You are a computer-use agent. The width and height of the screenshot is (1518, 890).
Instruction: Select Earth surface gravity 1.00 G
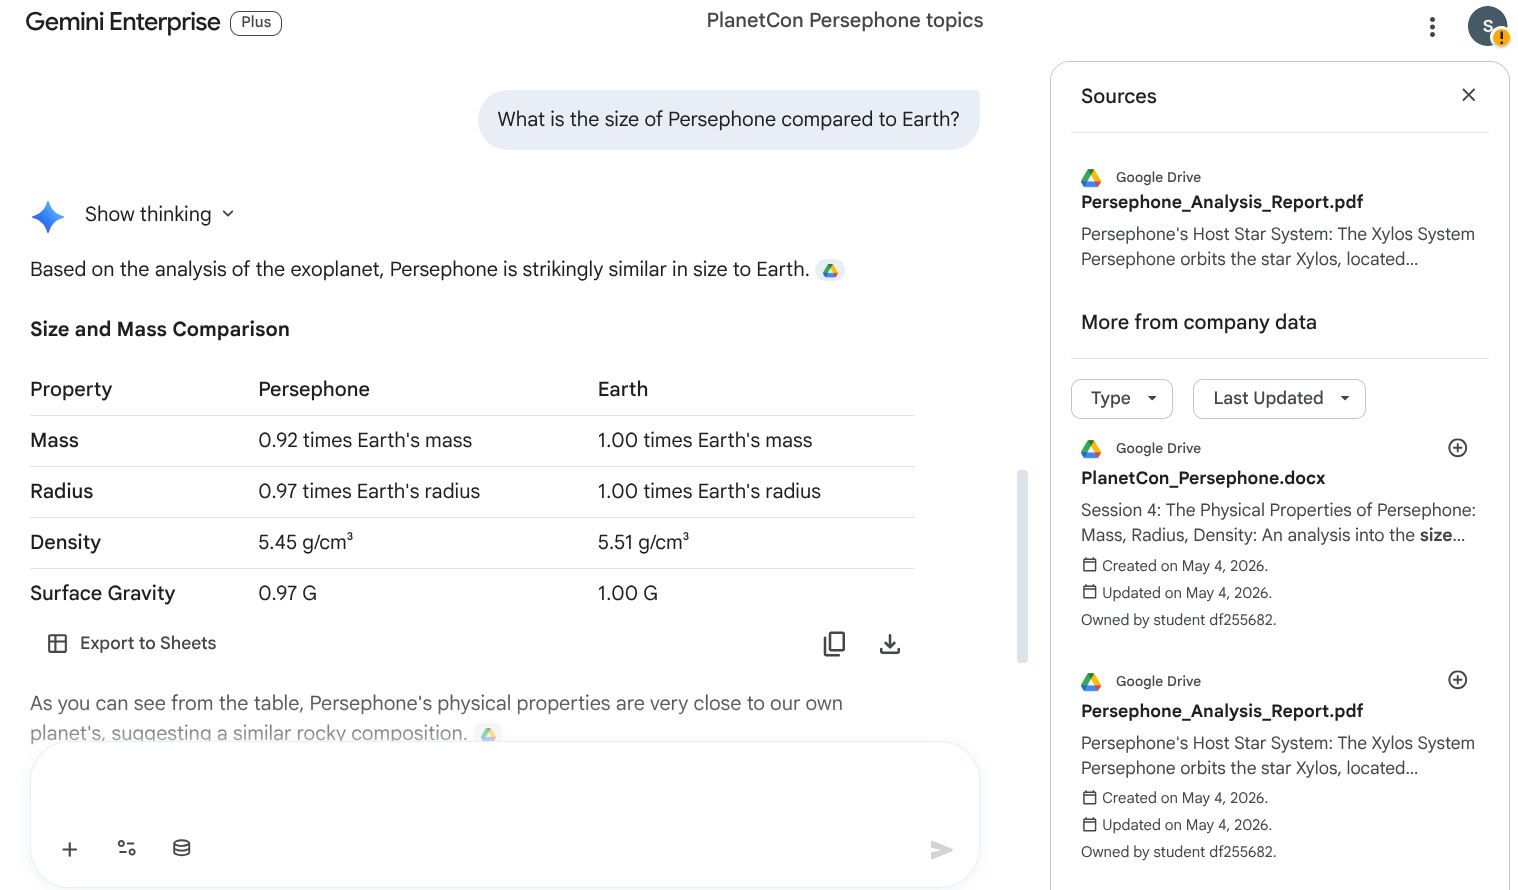(x=628, y=593)
